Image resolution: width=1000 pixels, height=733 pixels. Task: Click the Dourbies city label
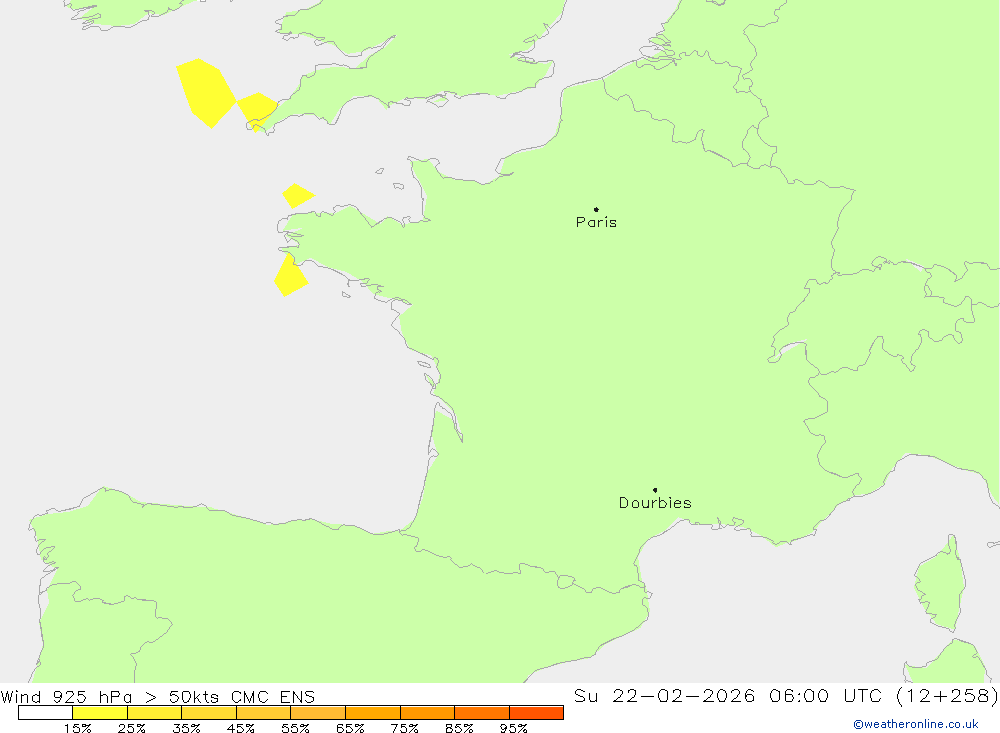(655, 503)
